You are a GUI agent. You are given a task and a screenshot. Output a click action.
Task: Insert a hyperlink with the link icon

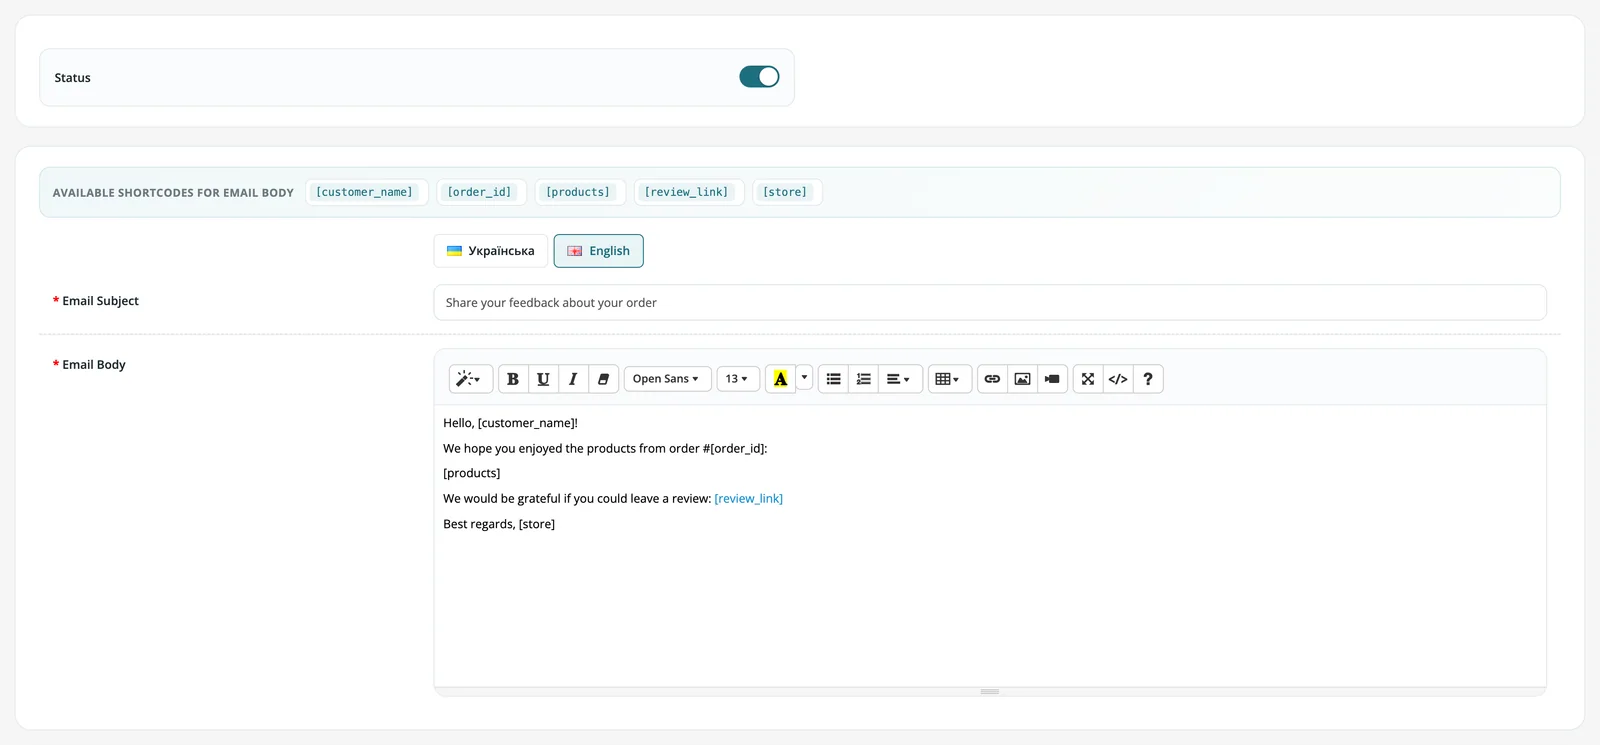[x=992, y=379]
